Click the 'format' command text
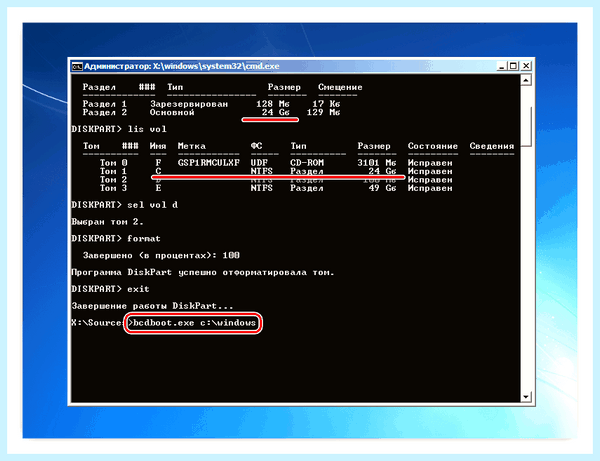This screenshot has height=461, width=600. coord(144,239)
